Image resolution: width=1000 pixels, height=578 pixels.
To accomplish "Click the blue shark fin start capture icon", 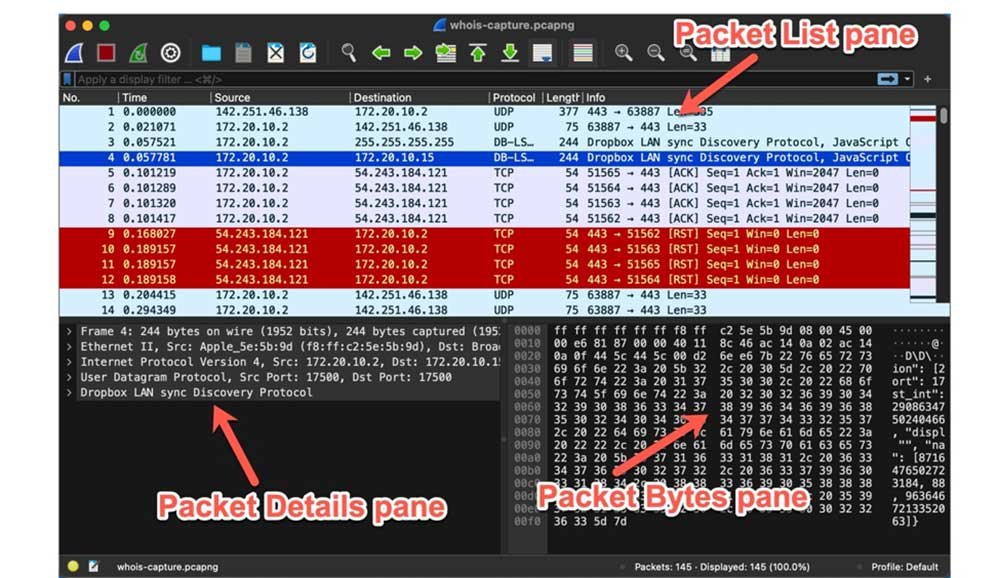I will click(75, 53).
